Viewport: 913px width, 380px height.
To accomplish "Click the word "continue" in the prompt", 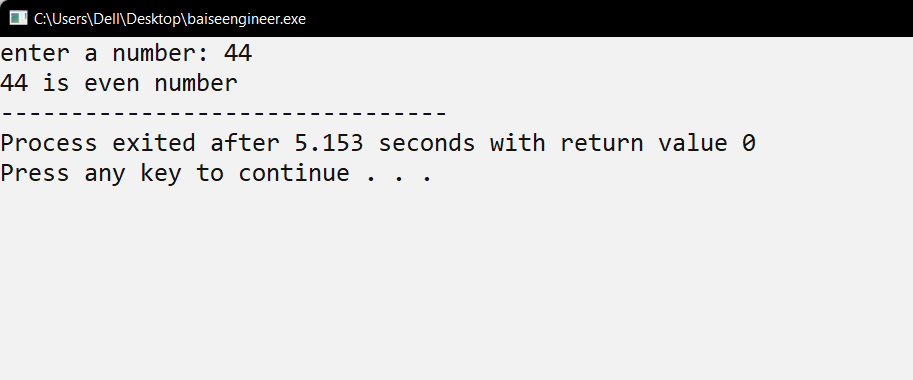I will 294,173.
